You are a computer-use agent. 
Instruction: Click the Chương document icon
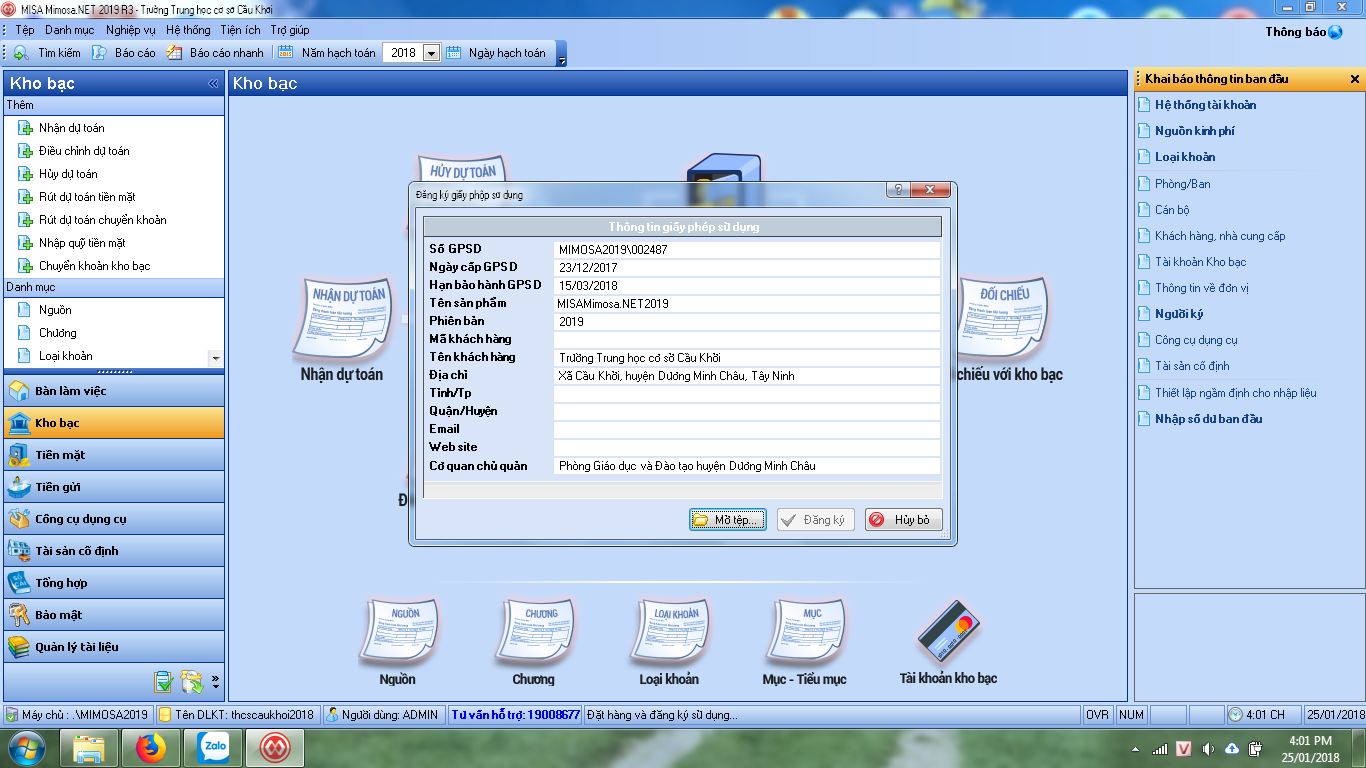pos(534,633)
